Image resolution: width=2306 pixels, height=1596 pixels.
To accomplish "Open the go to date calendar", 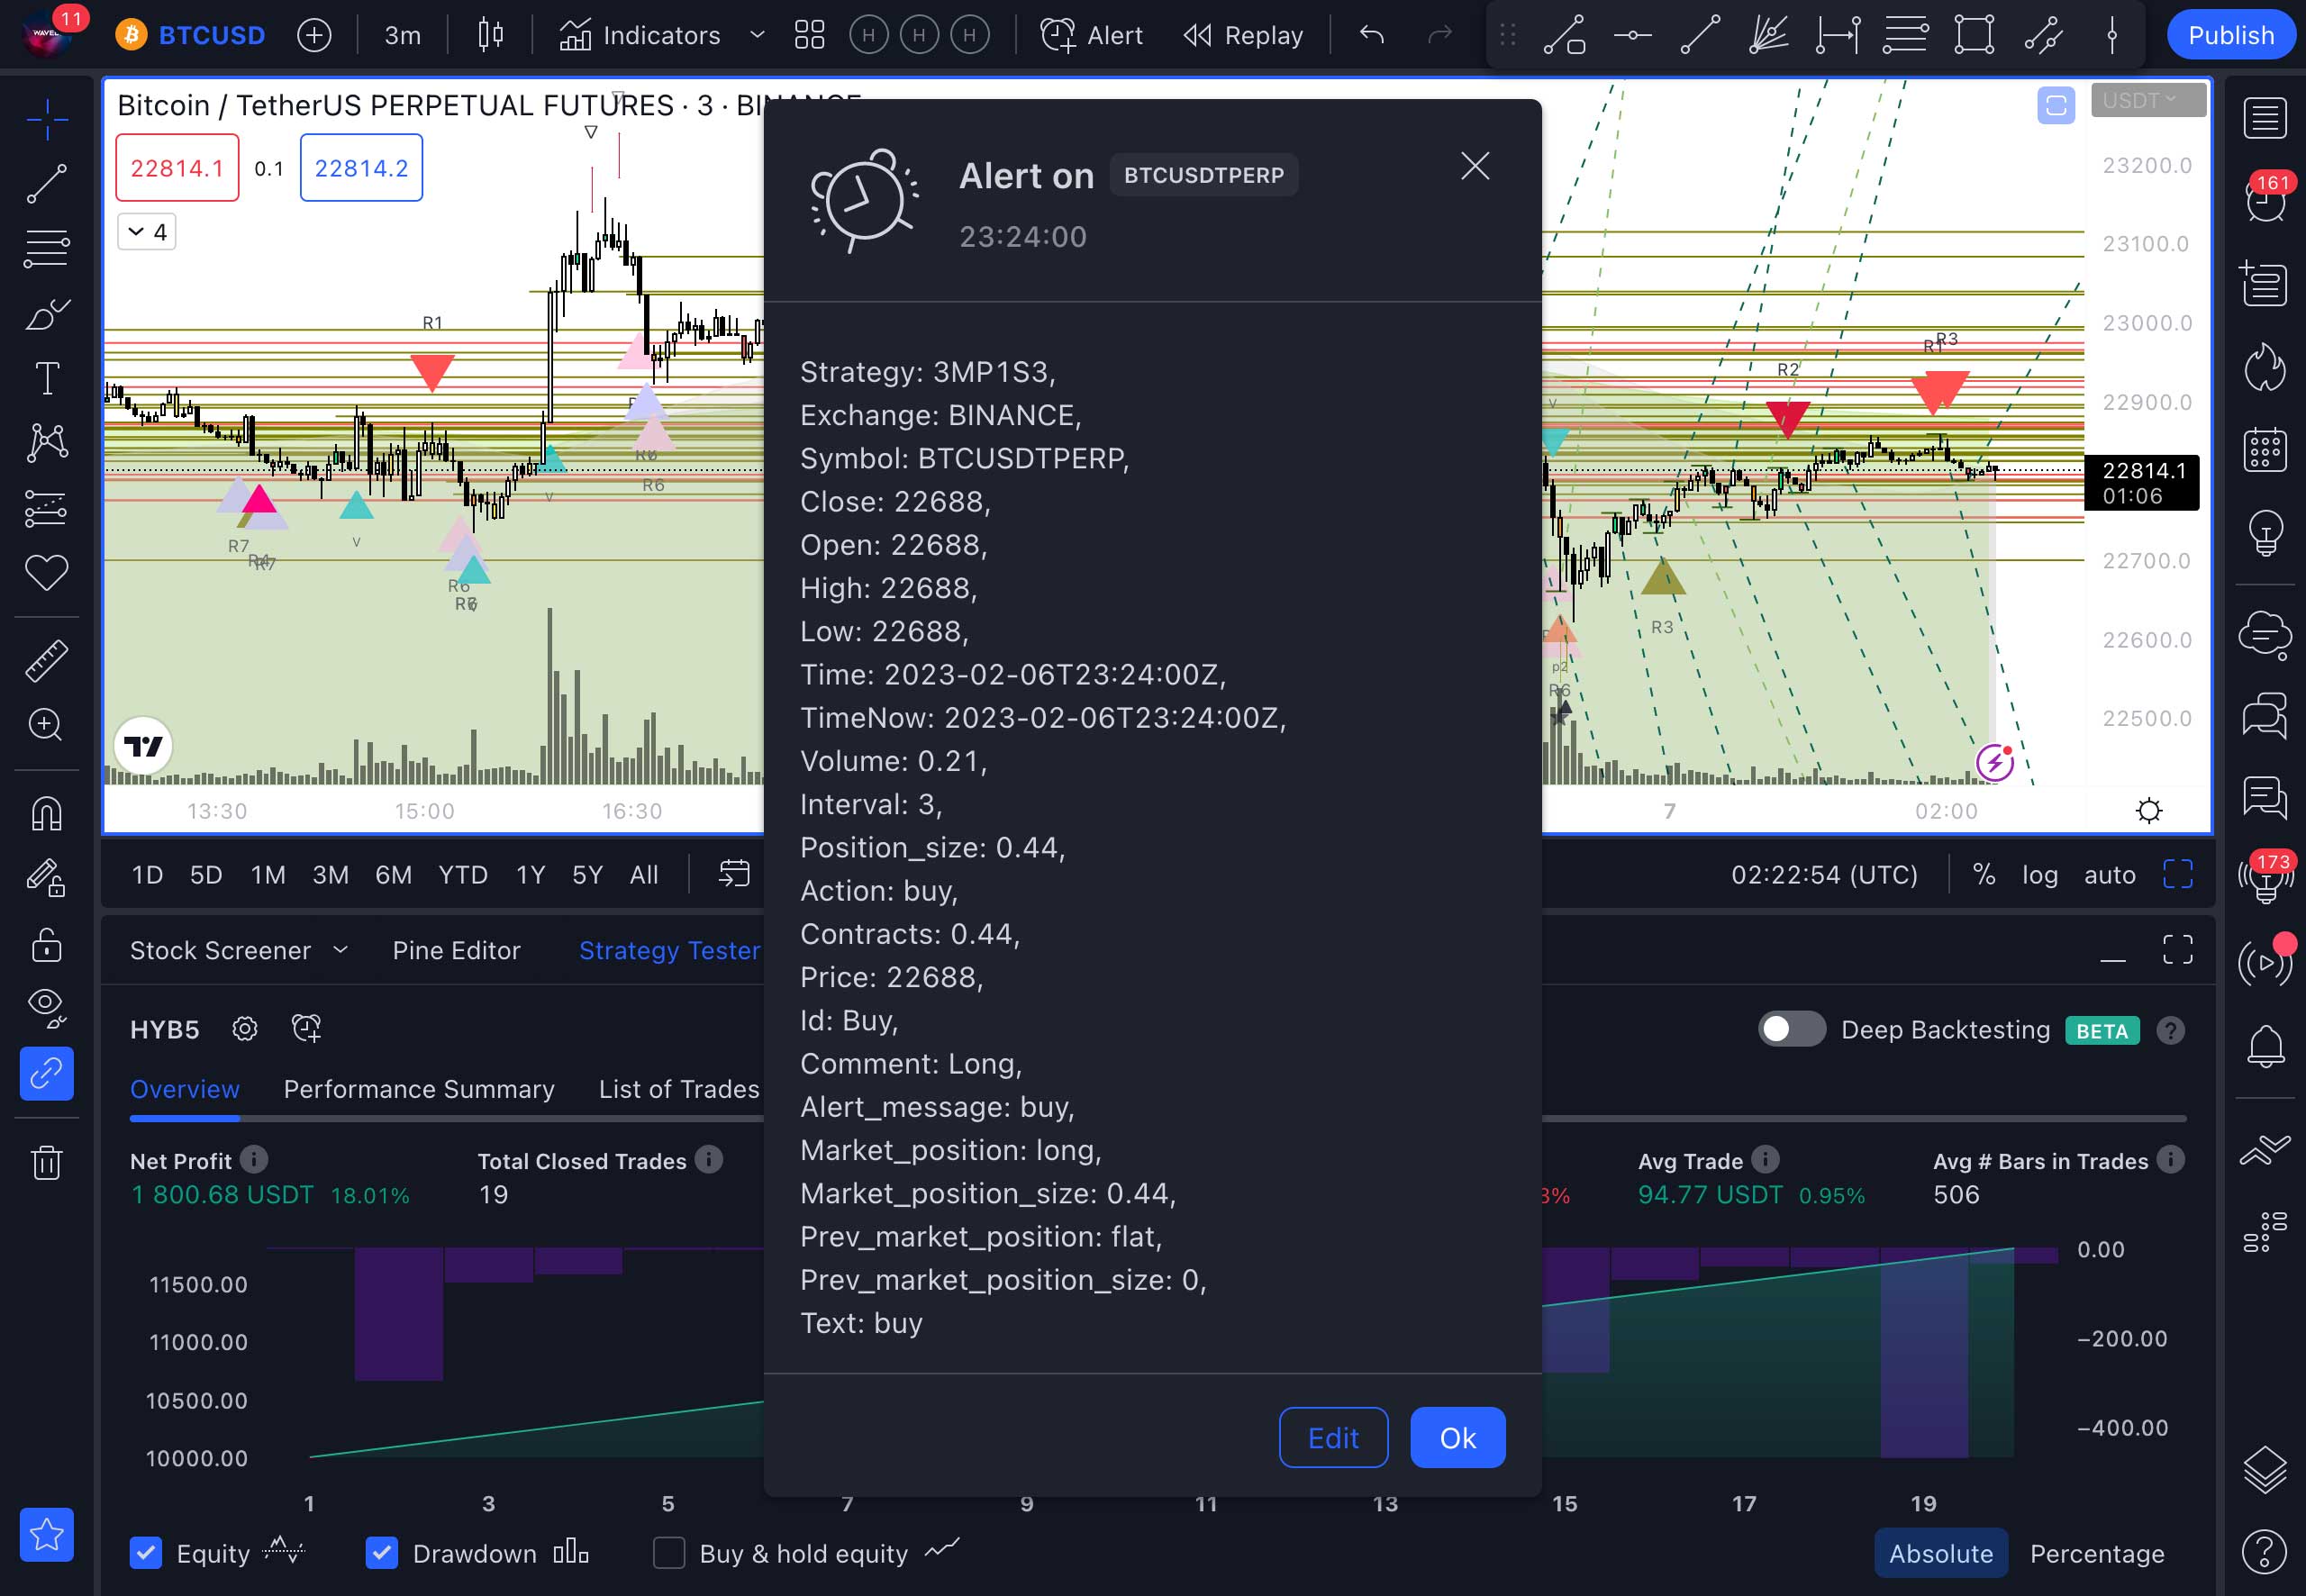I will coord(734,874).
